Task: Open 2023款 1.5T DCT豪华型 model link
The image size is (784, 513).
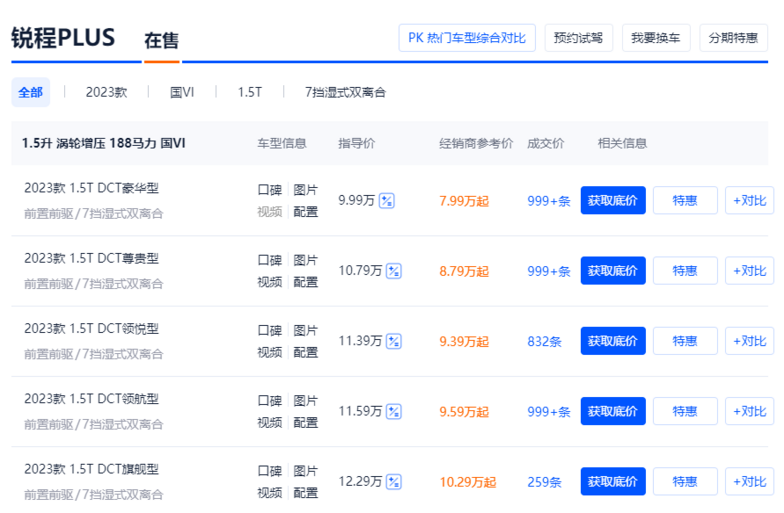Action: coord(92,188)
